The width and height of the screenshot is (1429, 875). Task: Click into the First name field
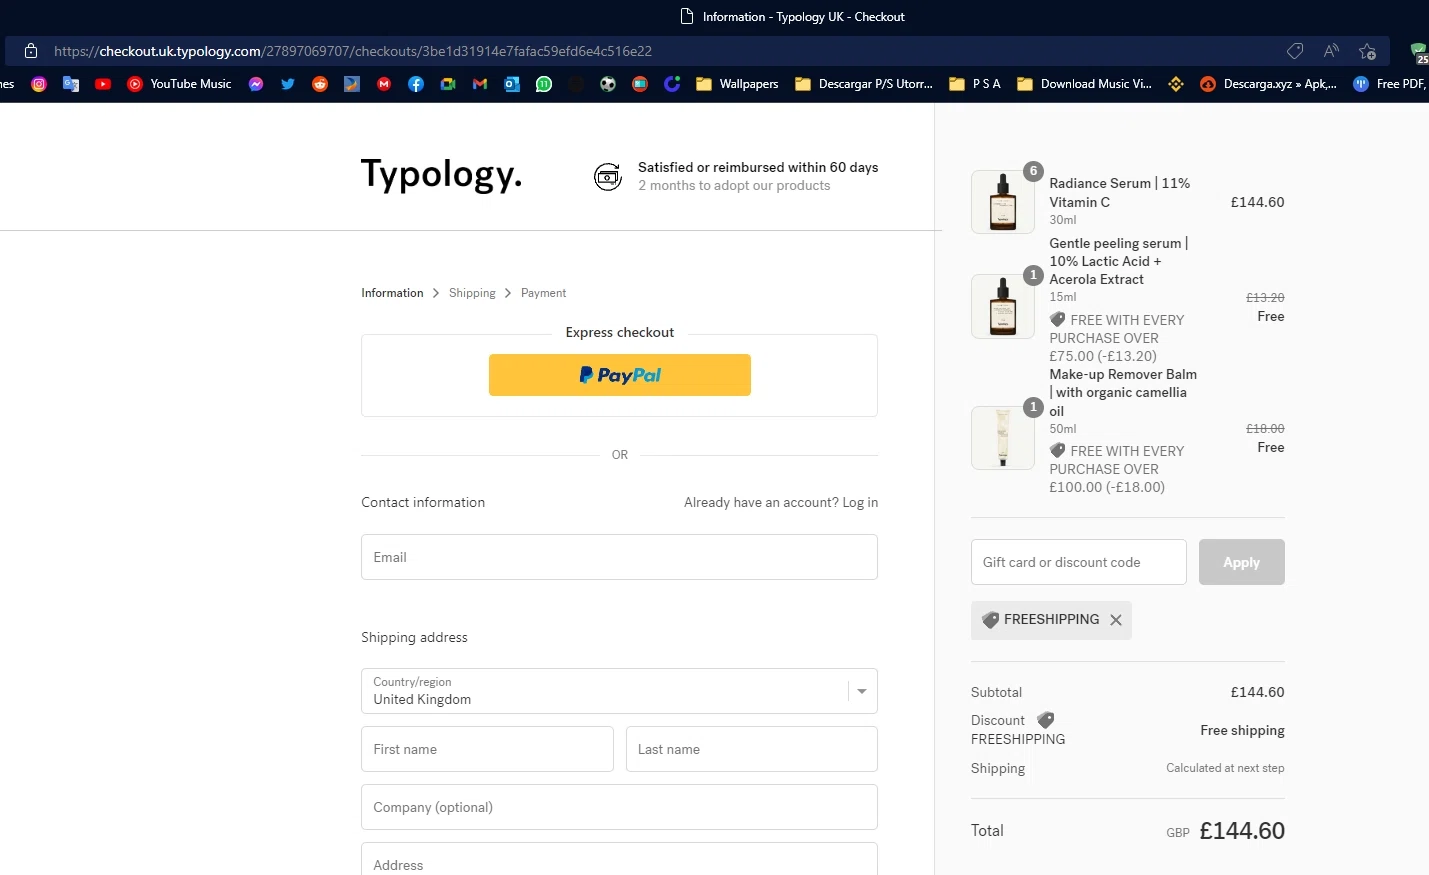pos(487,749)
